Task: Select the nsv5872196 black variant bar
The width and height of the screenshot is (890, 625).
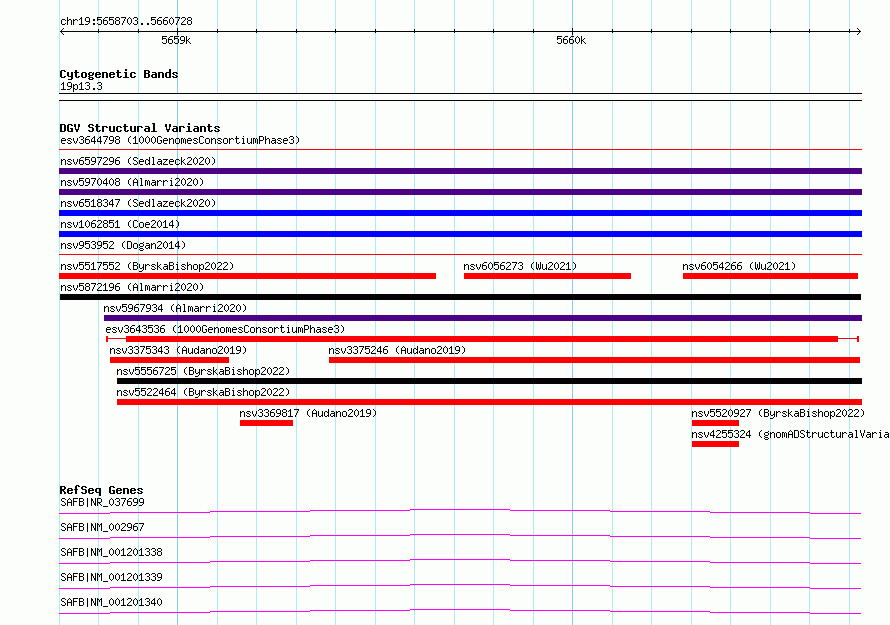Action: (460, 297)
